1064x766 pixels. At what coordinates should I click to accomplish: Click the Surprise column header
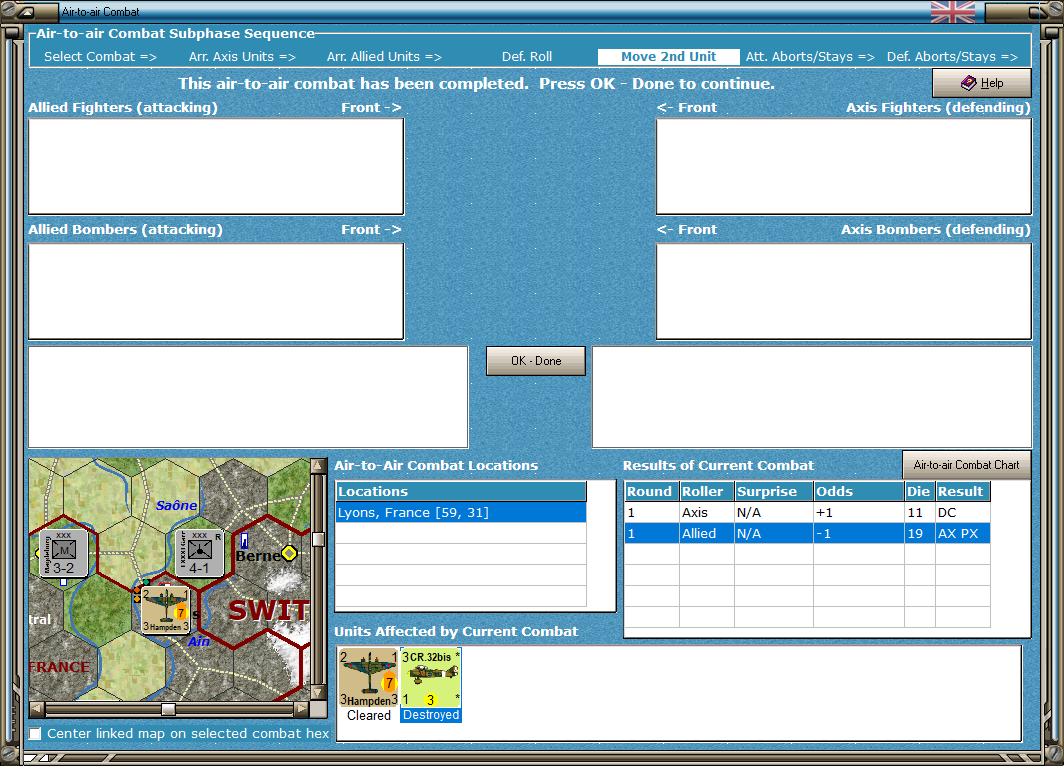pos(774,491)
